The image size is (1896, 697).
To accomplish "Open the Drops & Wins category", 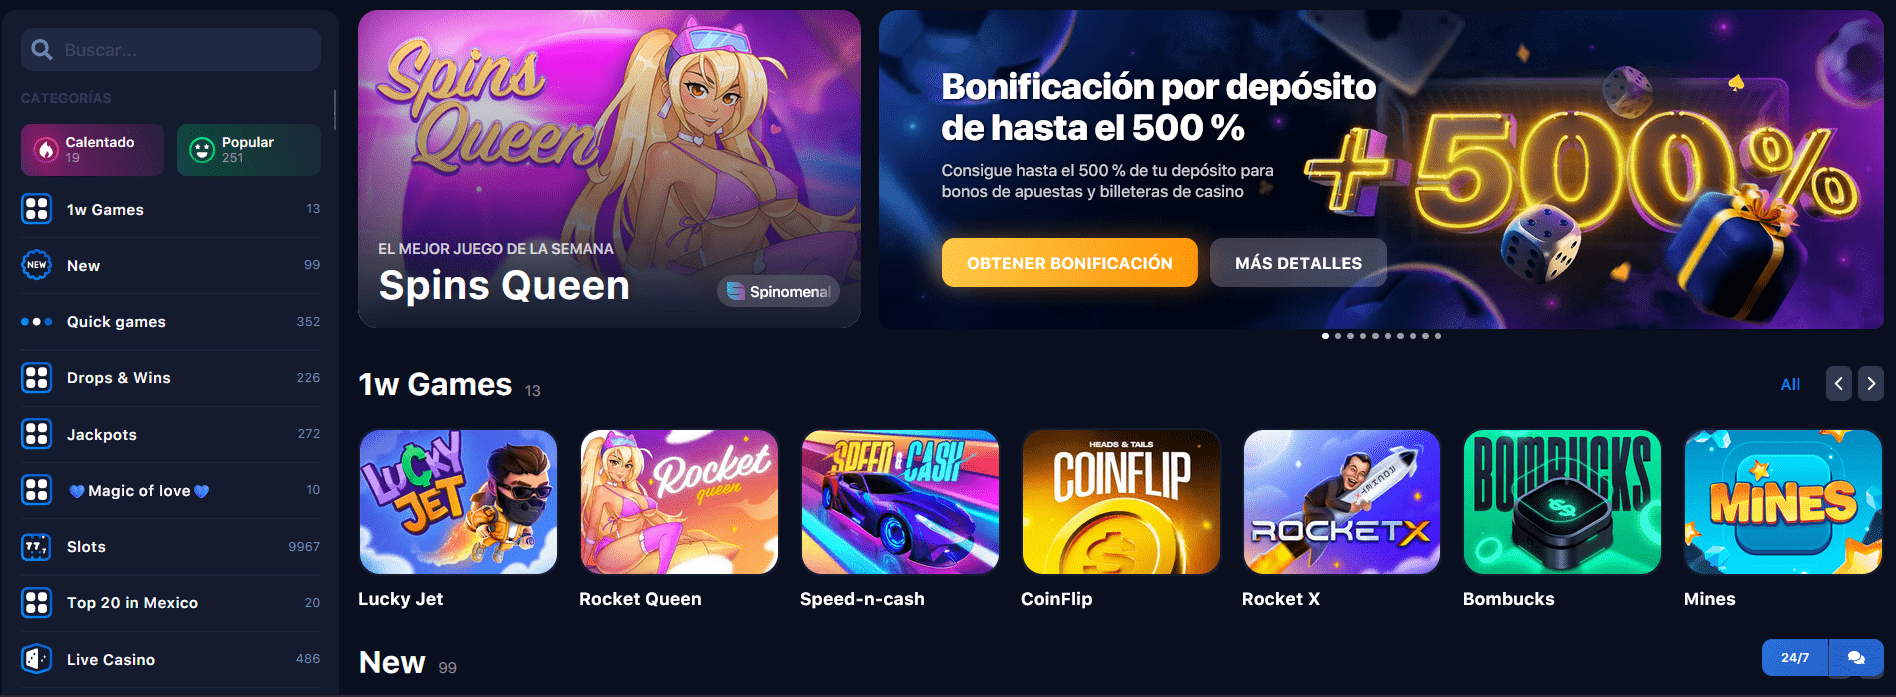I will point(170,378).
